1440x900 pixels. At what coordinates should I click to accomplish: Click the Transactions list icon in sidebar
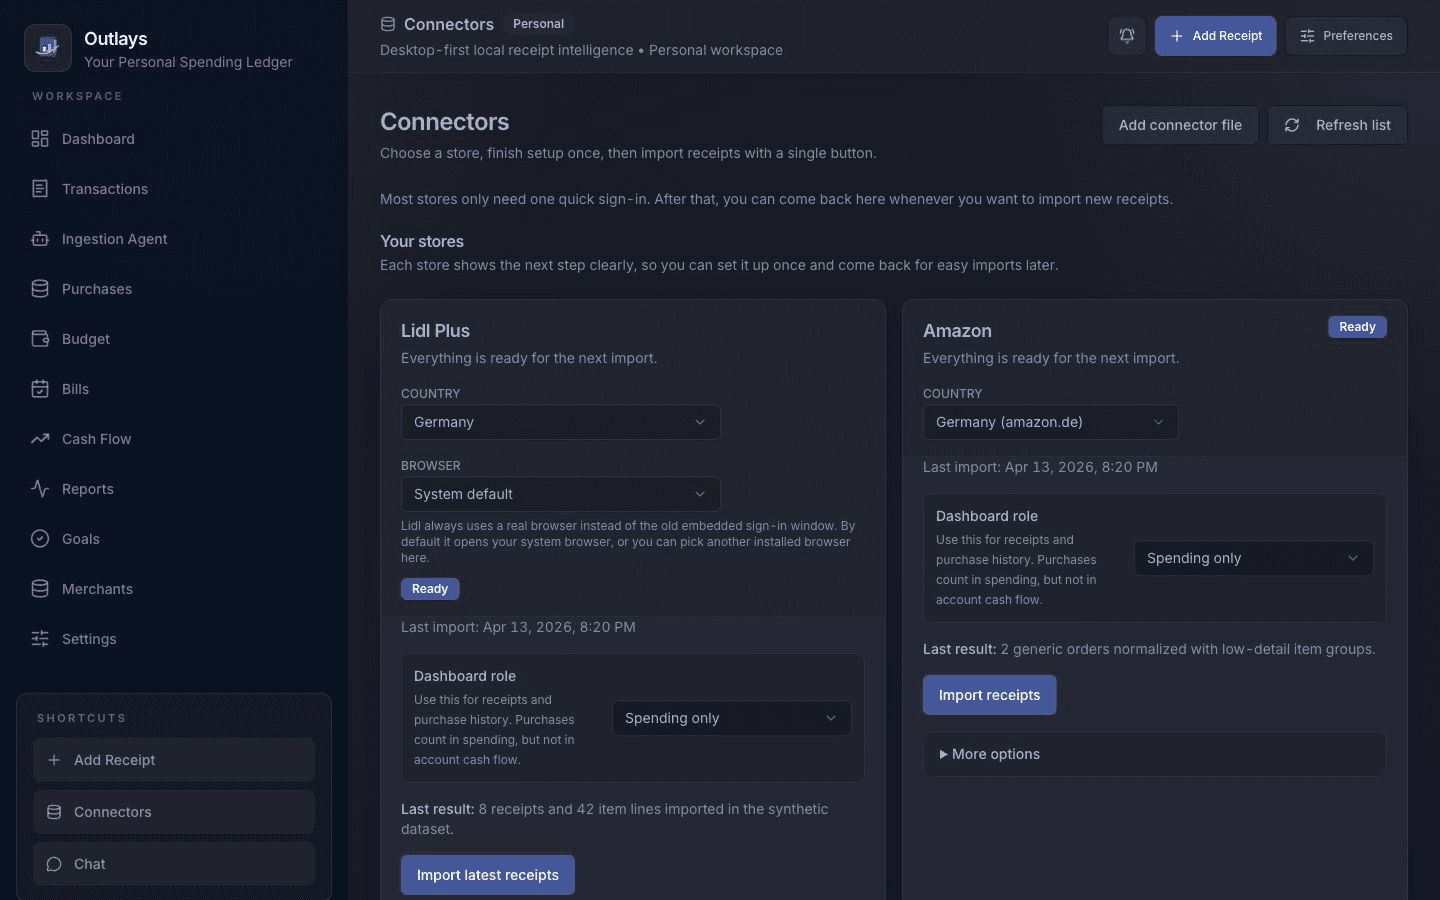pos(40,189)
